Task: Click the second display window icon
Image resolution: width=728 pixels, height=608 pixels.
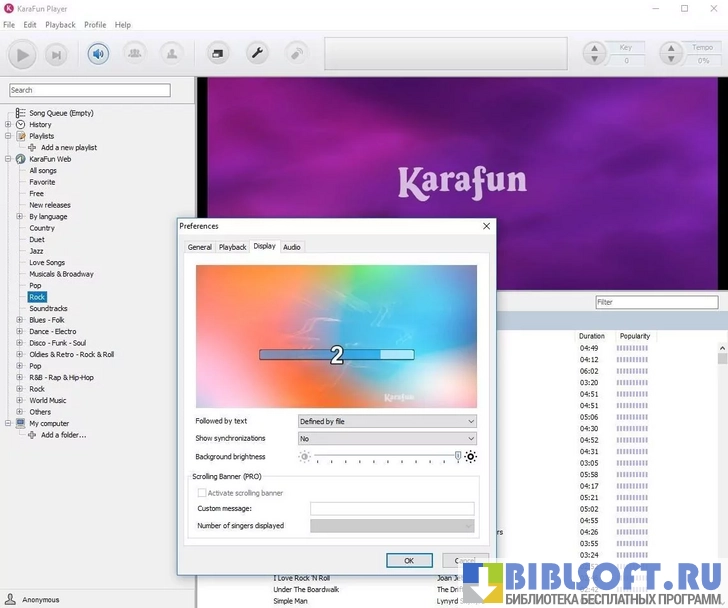Action: click(218, 54)
